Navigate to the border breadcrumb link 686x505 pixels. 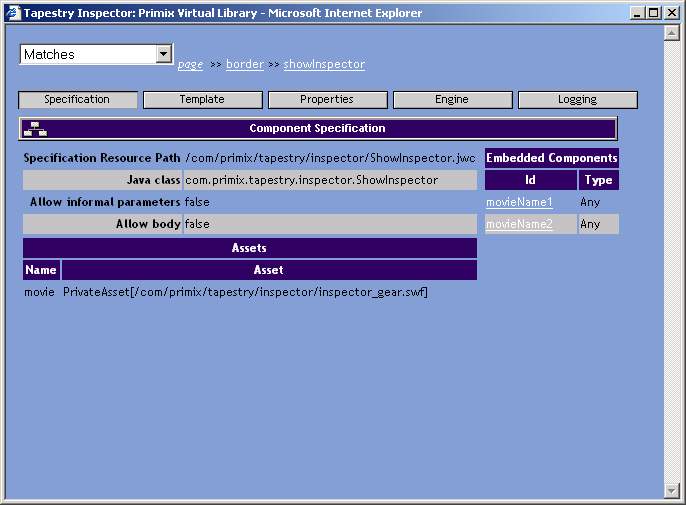point(245,65)
